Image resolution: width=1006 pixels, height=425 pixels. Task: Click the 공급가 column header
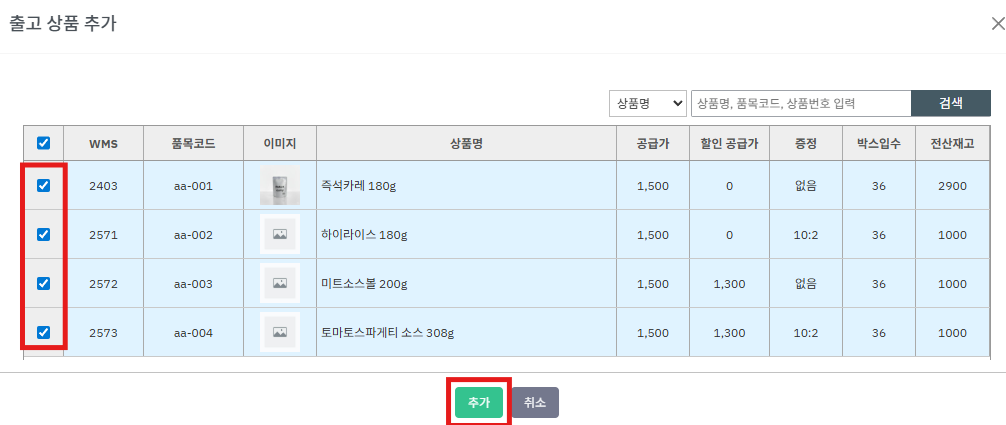point(652,143)
